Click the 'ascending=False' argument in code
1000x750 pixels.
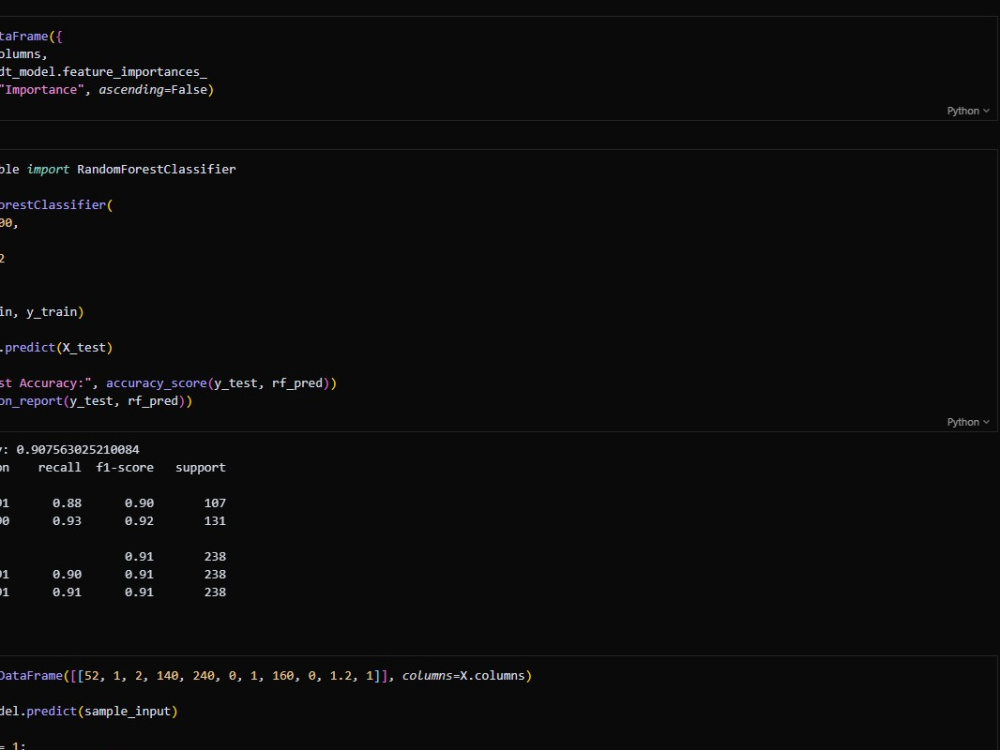[x=153, y=90]
